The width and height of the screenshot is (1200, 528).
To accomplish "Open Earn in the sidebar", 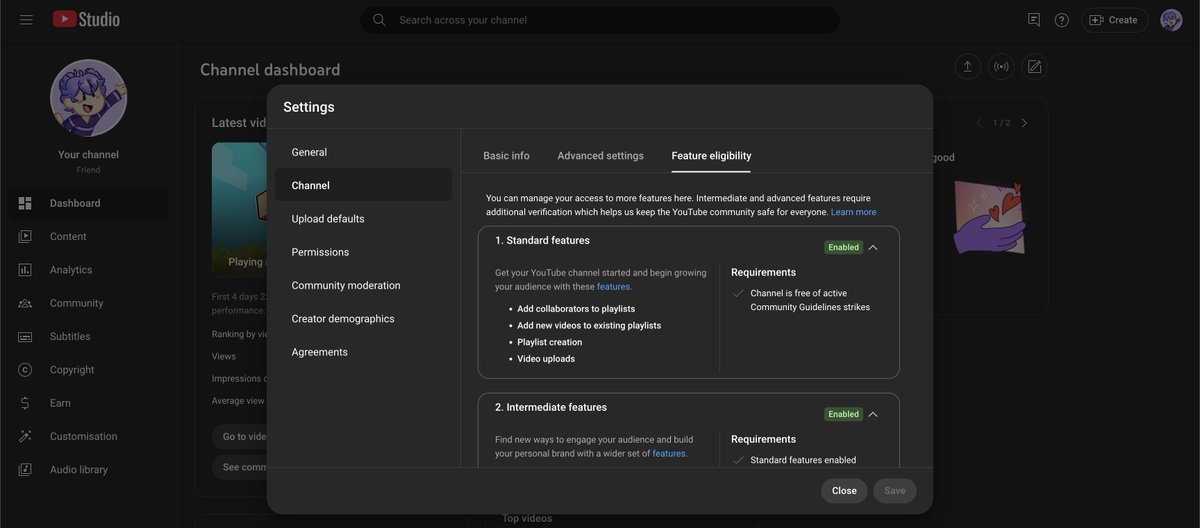I will point(88,403).
